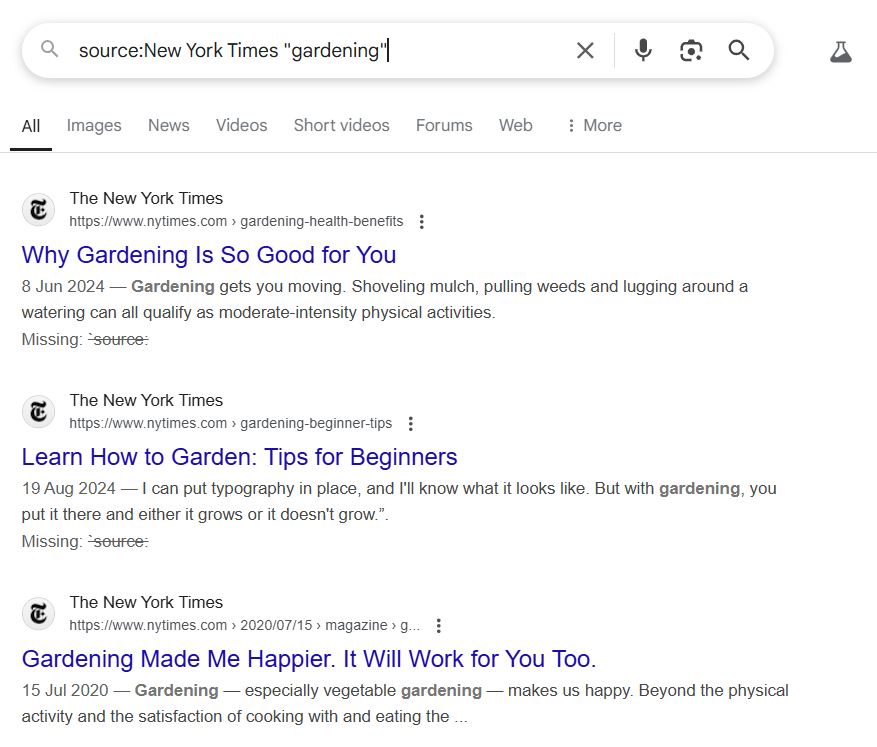Switch to the Forums tab

click(x=444, y=125)
